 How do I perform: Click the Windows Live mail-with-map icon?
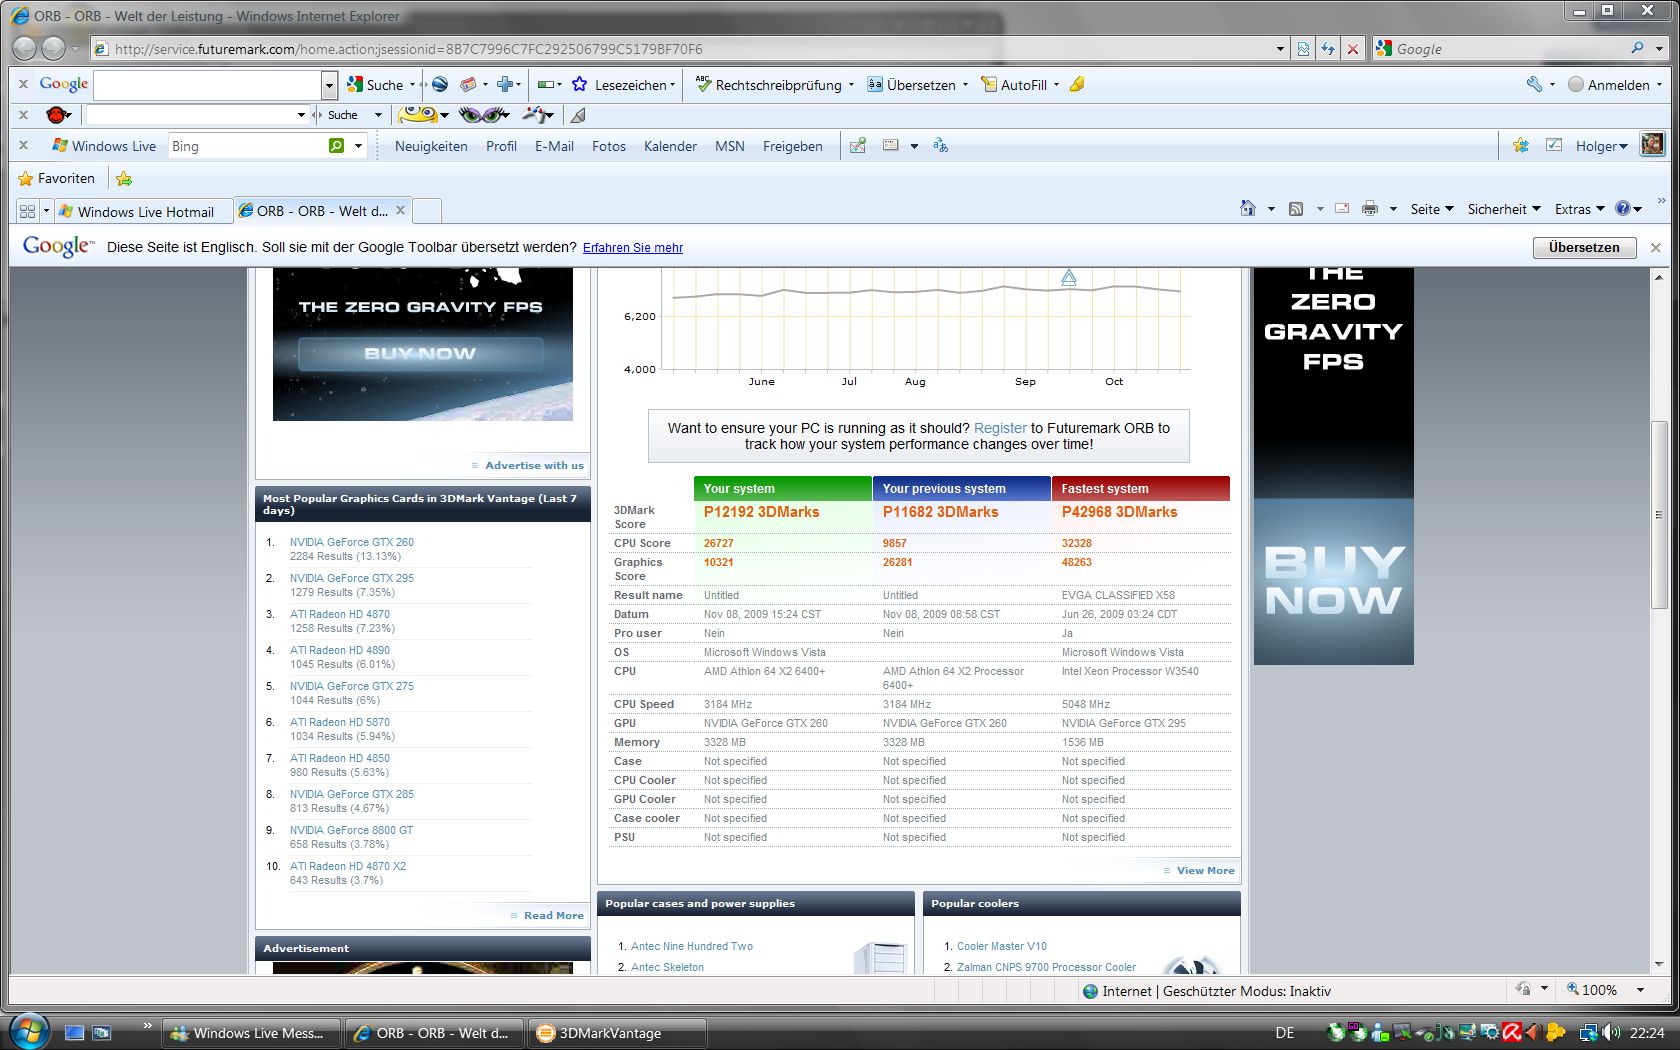858,146
